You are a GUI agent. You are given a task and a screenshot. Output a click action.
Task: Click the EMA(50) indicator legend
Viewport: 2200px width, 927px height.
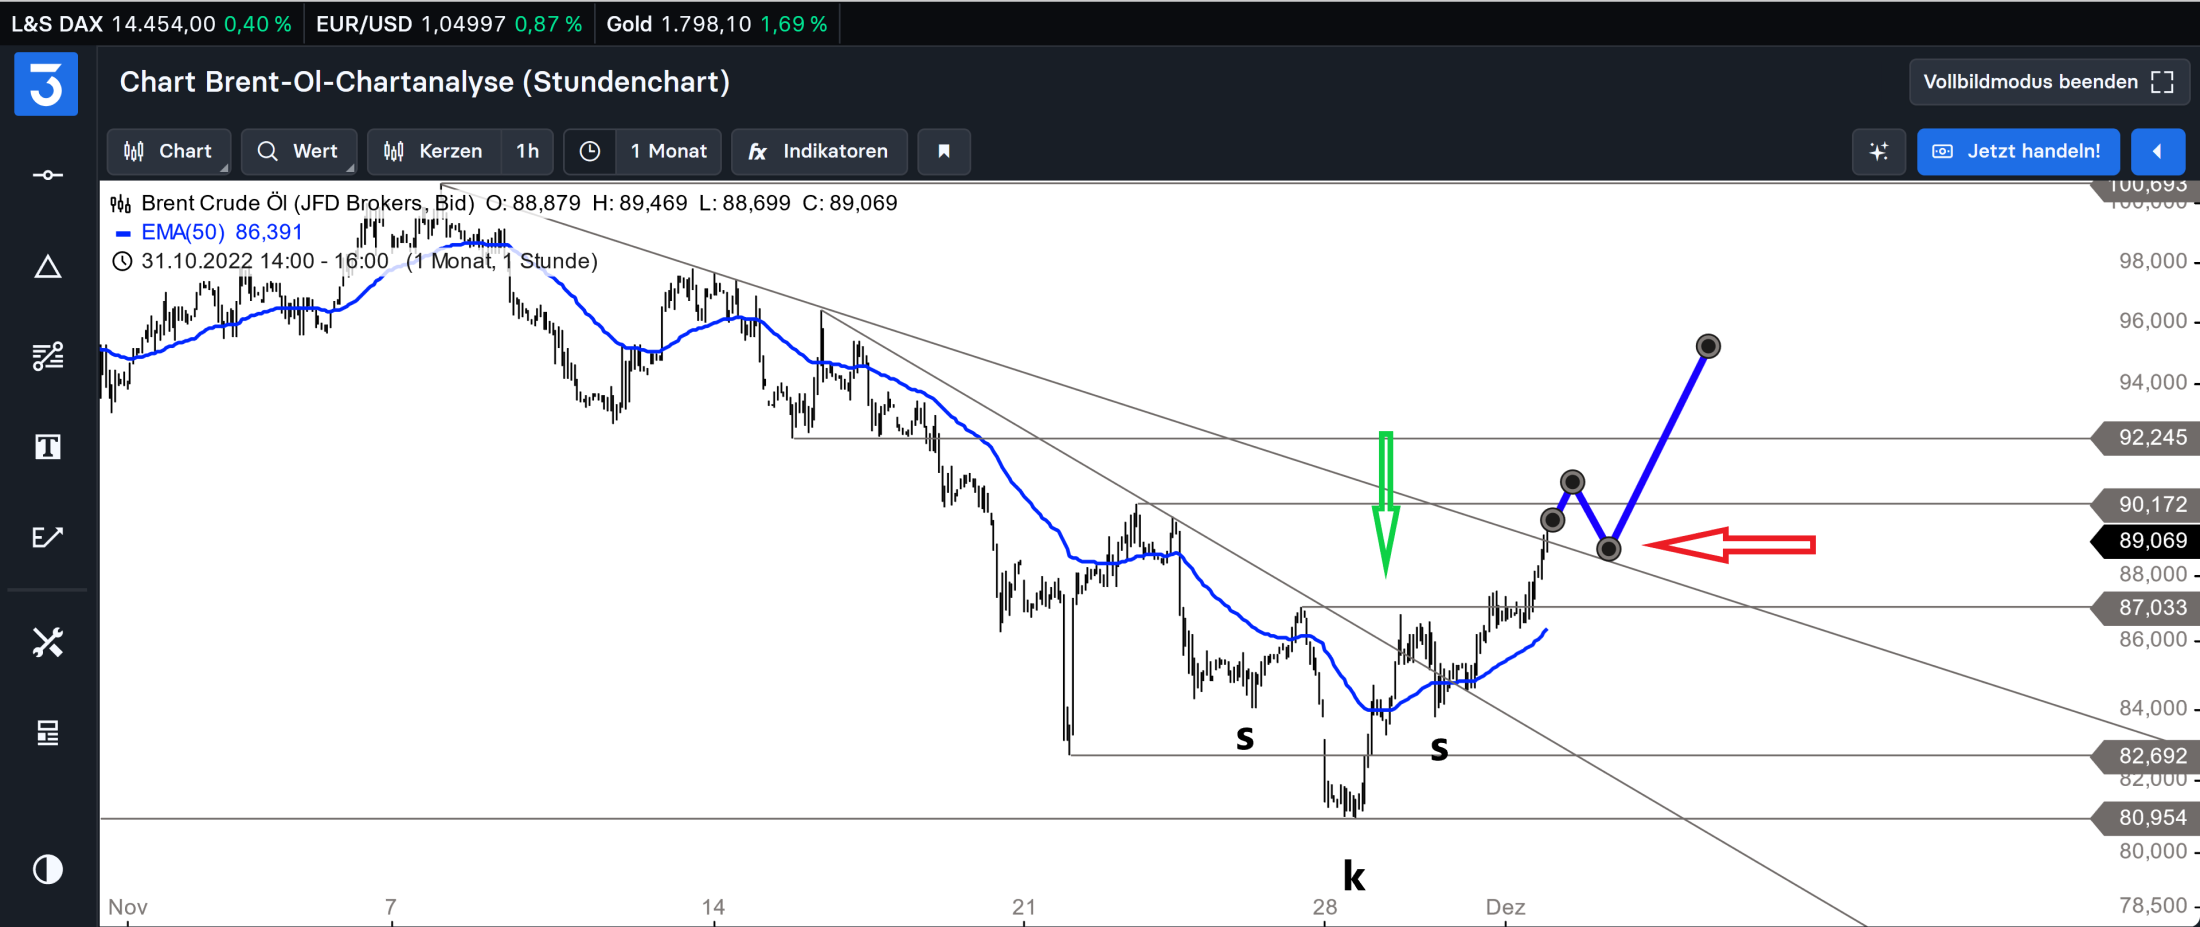pyautogui.click(x=210, y=232)
